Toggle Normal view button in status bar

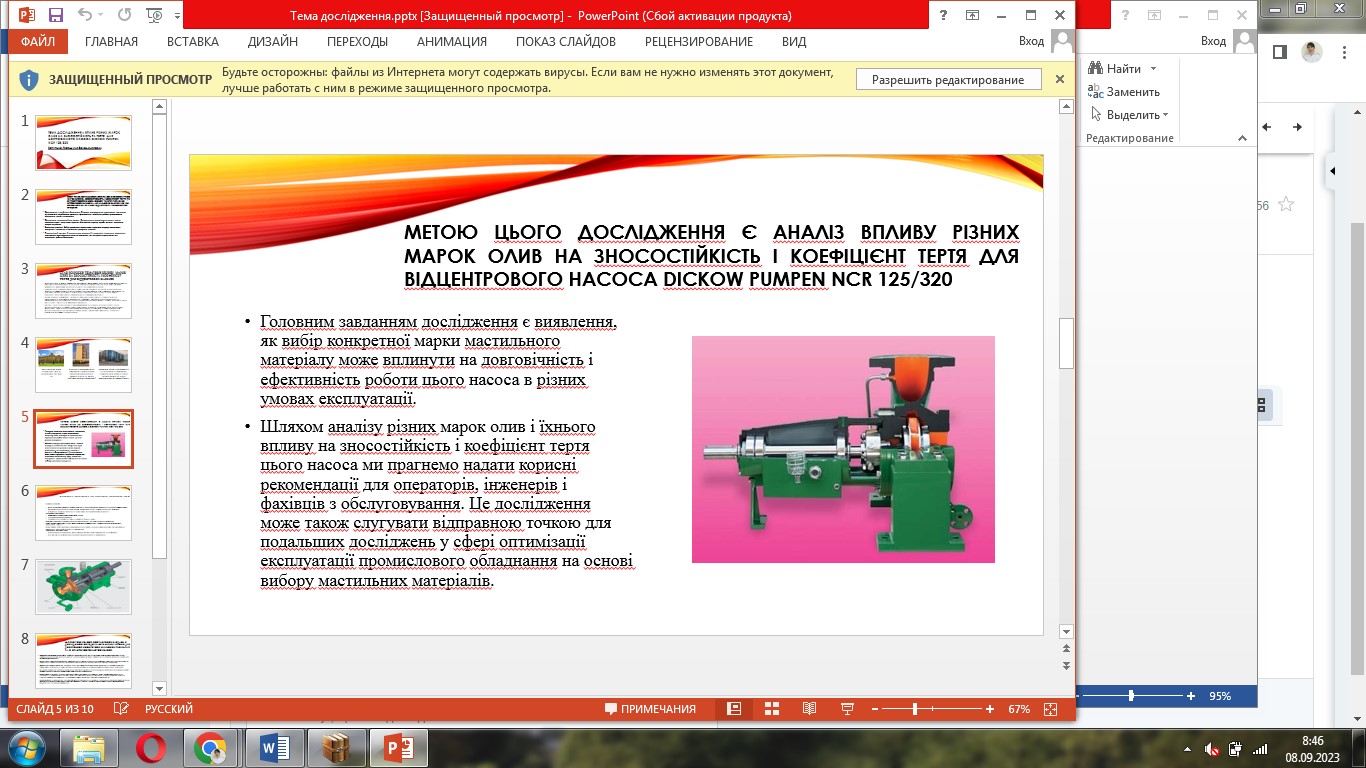(x=734, y=709)
